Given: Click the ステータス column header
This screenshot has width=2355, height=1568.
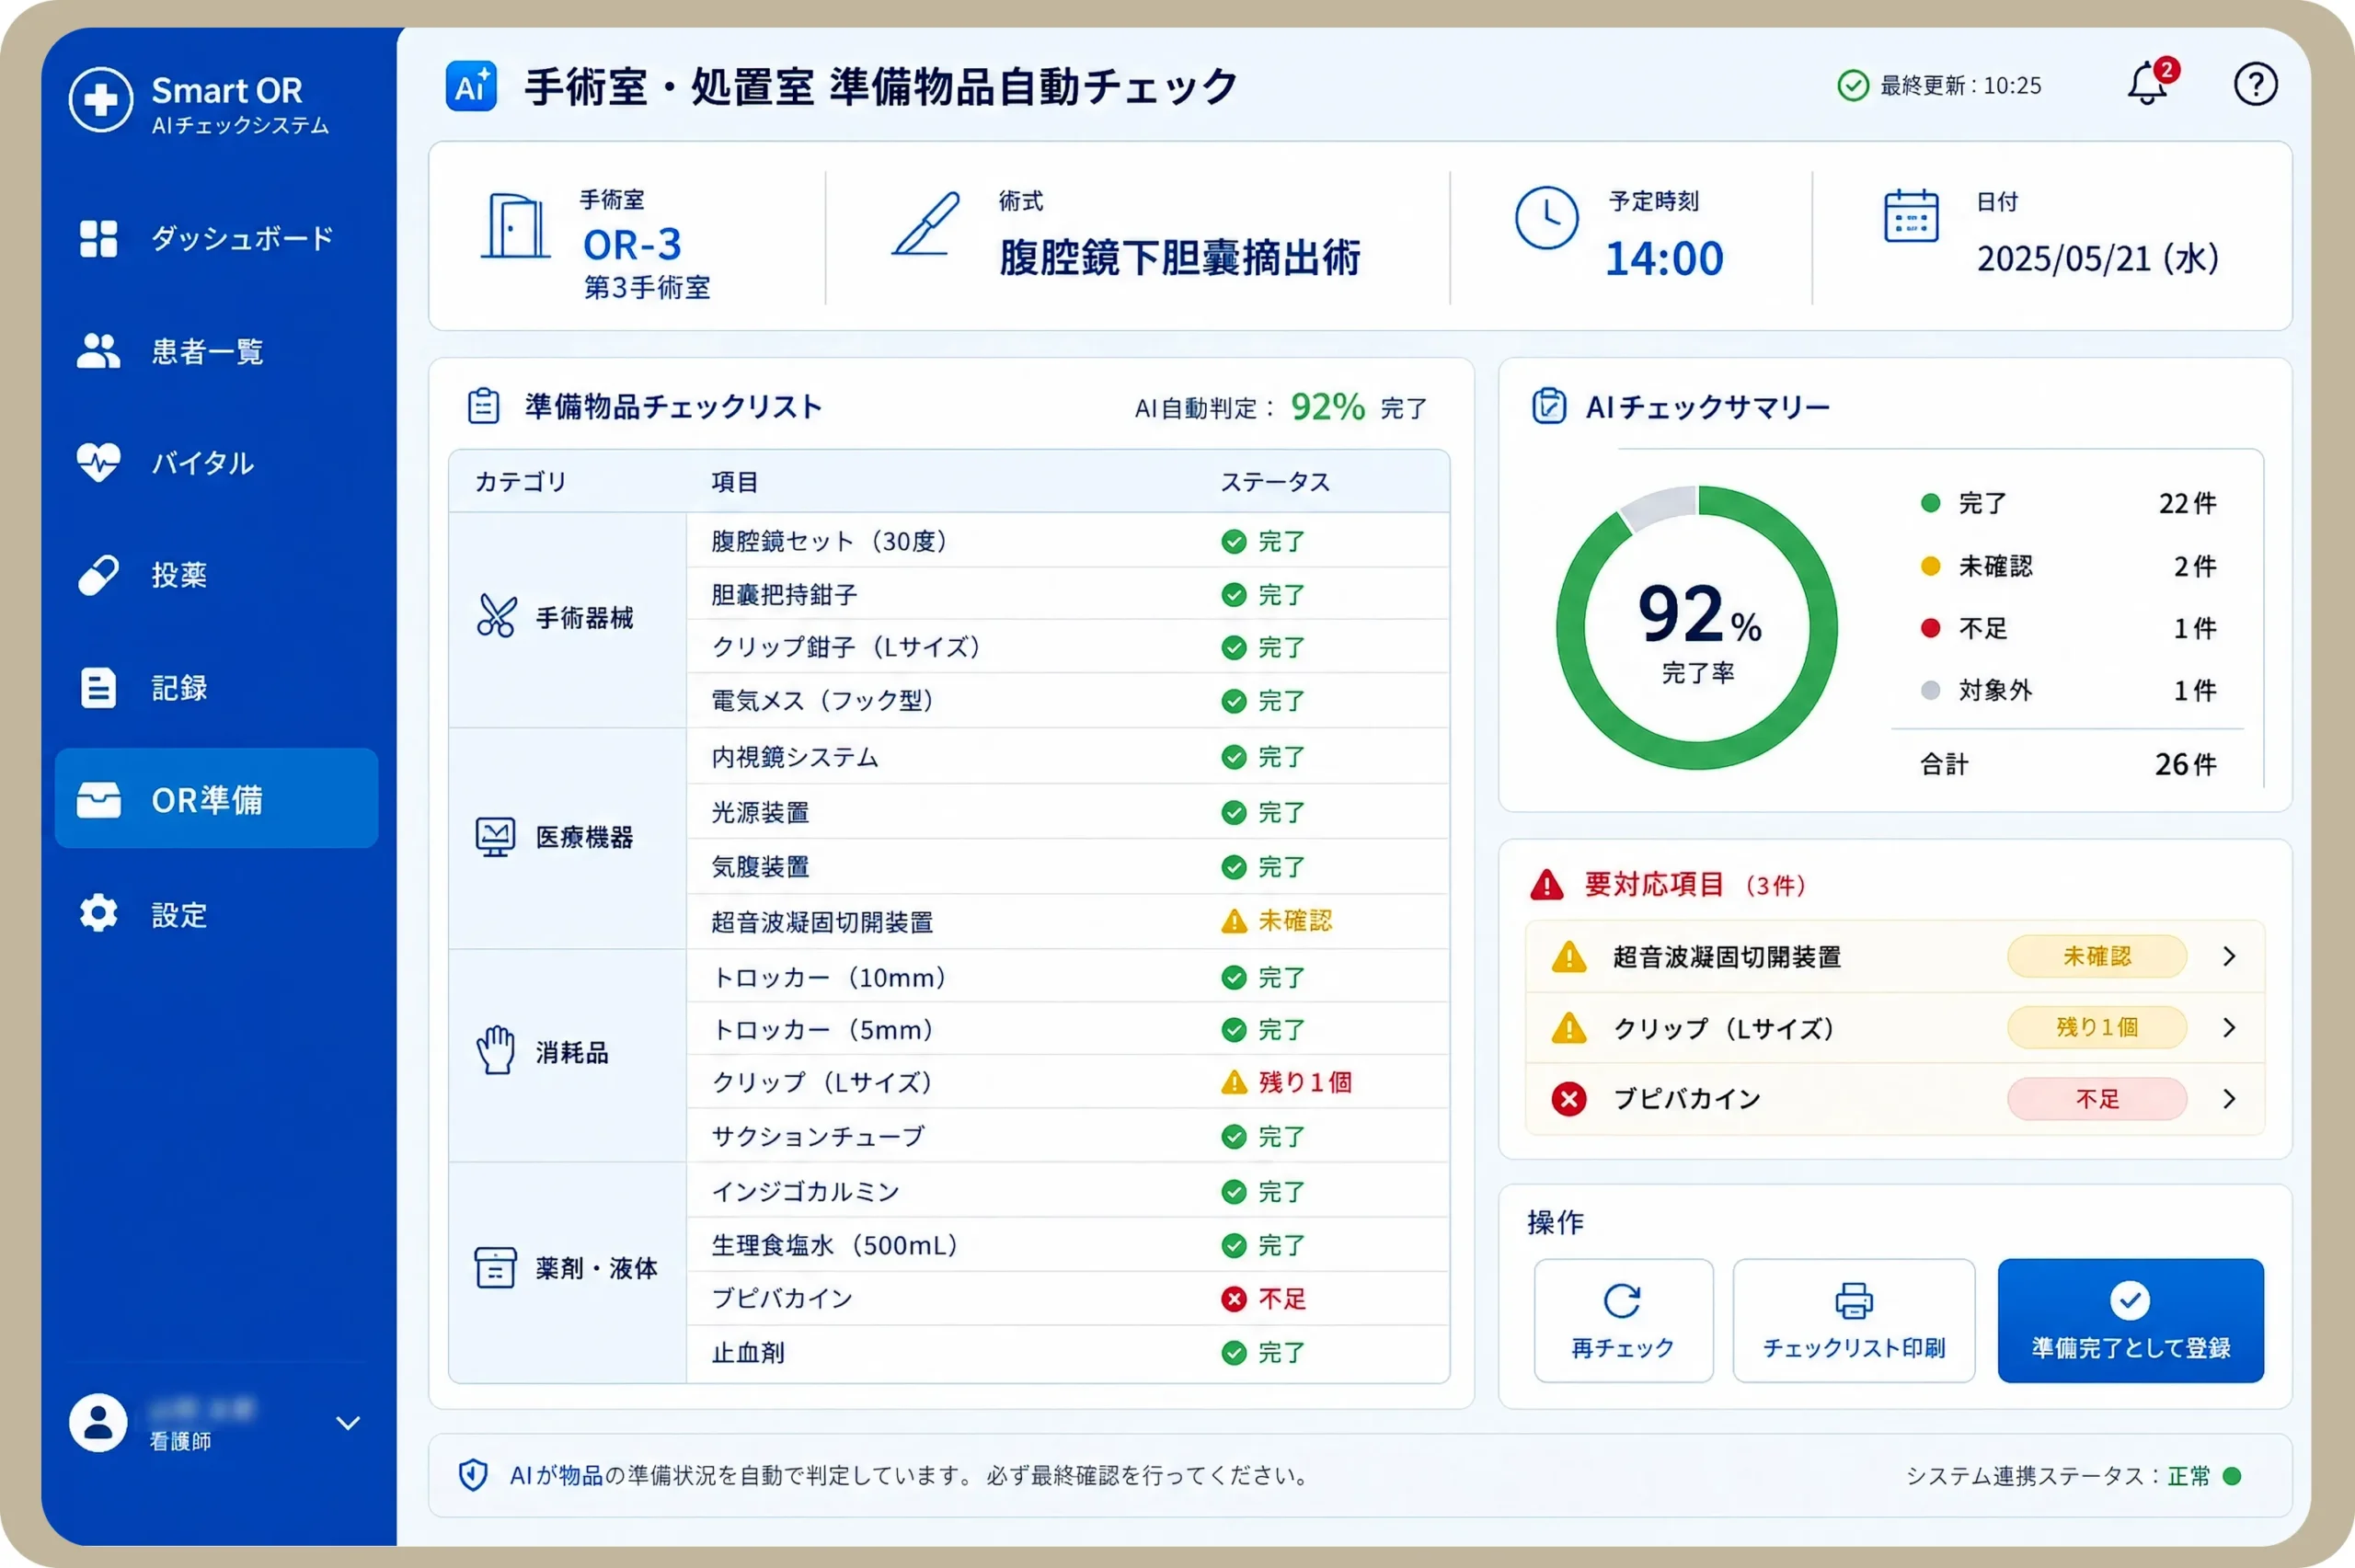Looking at the screenshot, I should (1275, 482).
